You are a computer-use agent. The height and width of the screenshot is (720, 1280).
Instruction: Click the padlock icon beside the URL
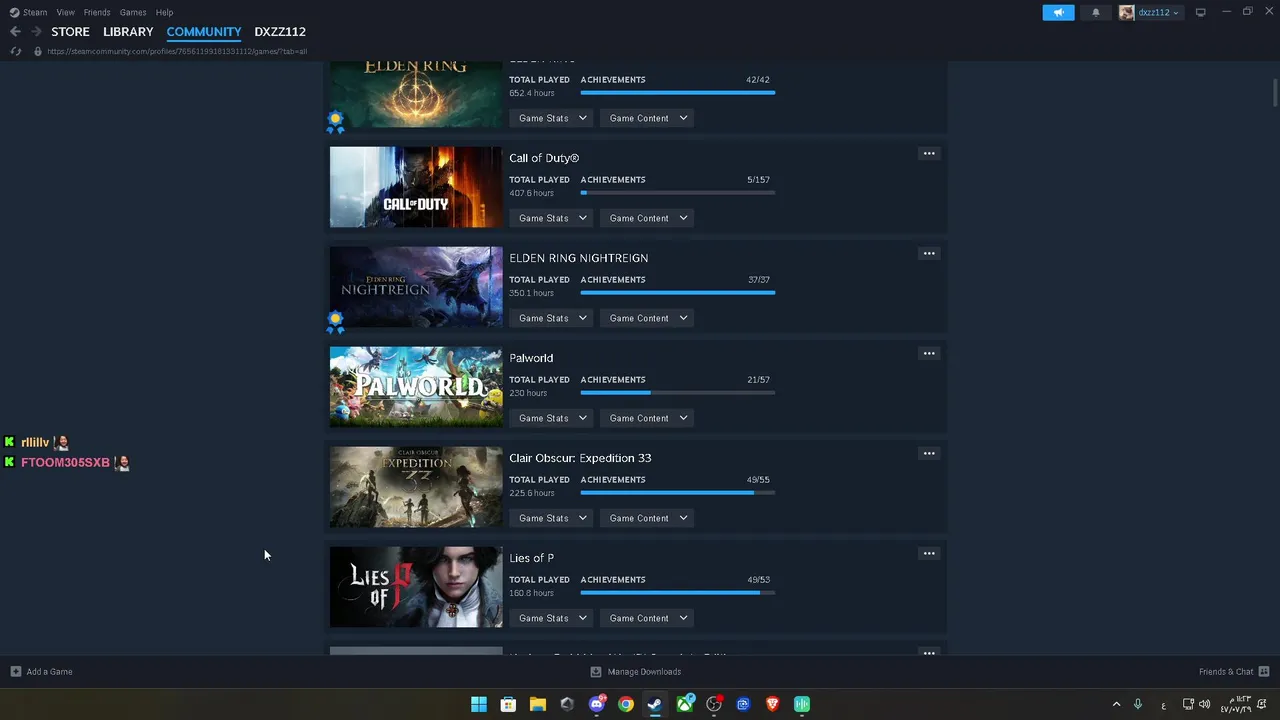pyautogui.click(x=38, y=51)
